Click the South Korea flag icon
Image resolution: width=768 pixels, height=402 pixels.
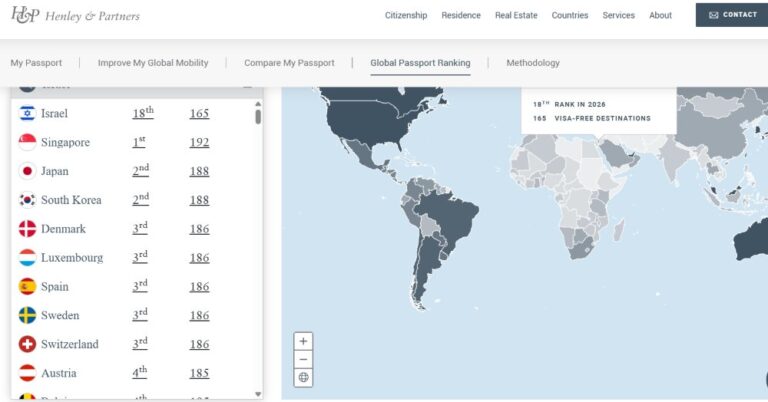coord(27,200)
